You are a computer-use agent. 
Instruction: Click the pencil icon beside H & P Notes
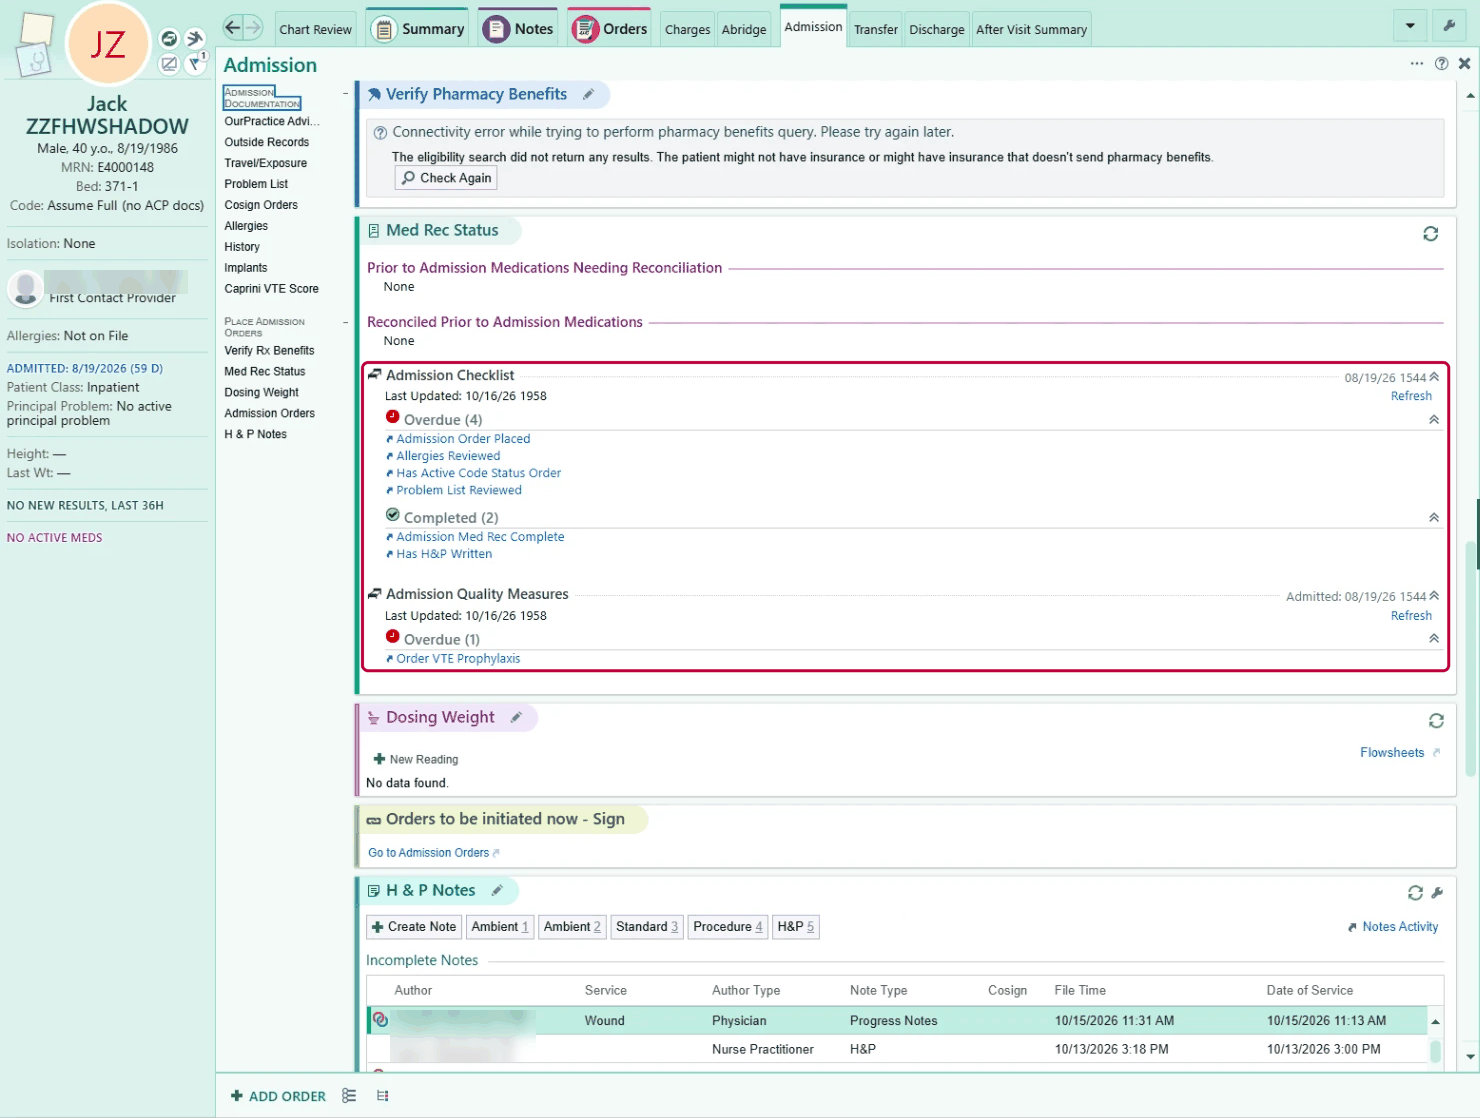pyautogui.click(x=497, y=890)
